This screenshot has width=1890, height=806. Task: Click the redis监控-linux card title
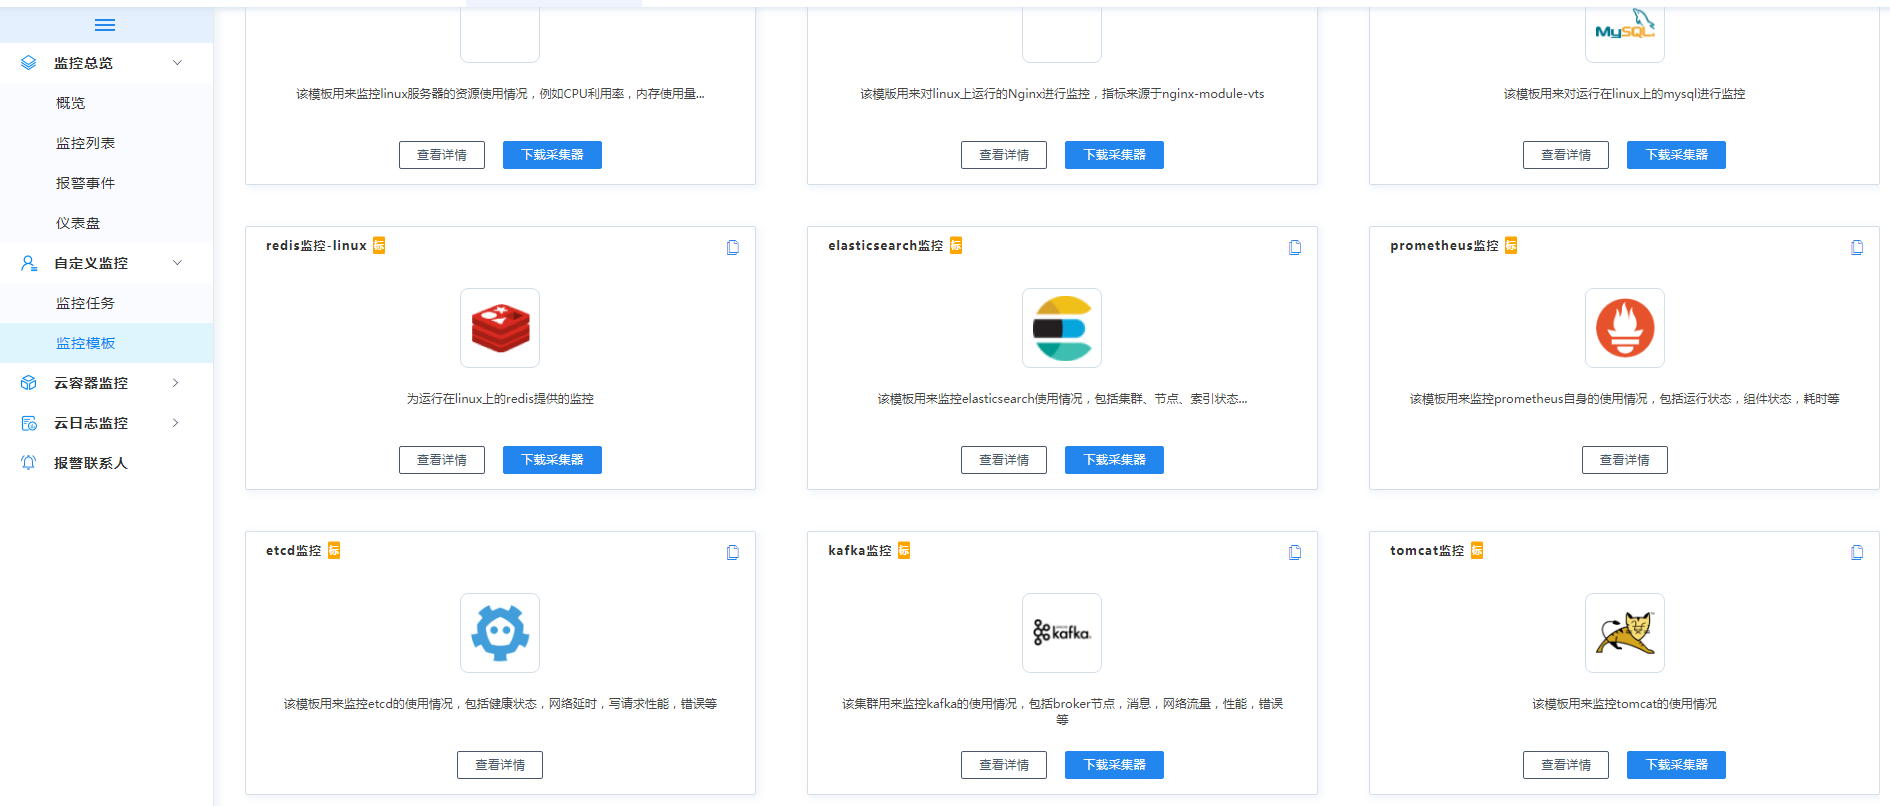pos(316,245)
